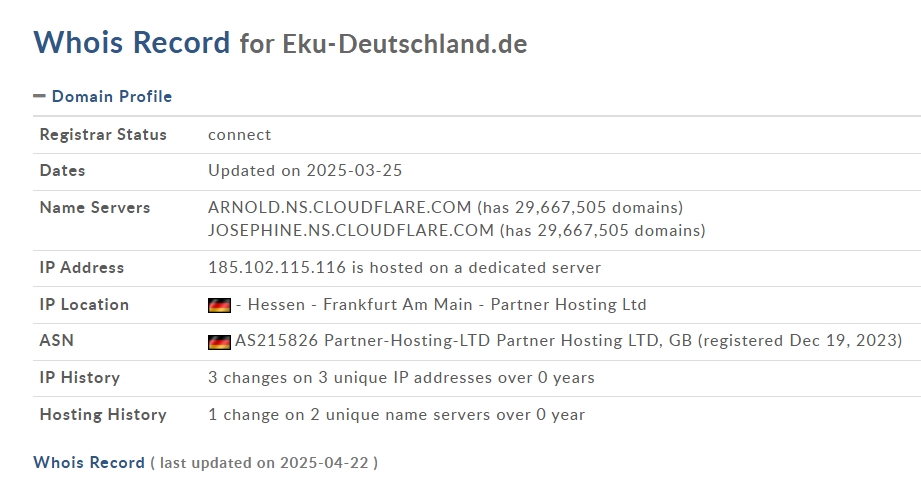Click the IP address 185.102.115.116

tap(277, 267)
